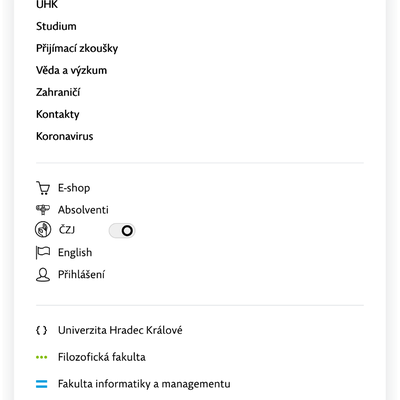Click the green dots Filozofická fakulta icon
This screenshot has width=400, height=400.
(42, 357)
